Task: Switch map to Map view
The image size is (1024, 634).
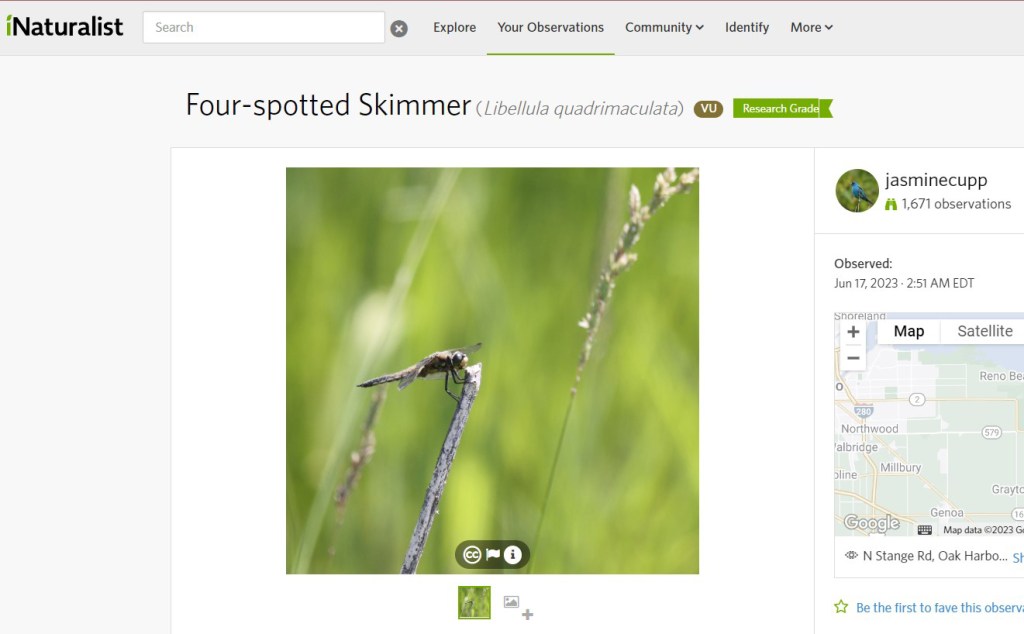Action: (x=908, y=331)
